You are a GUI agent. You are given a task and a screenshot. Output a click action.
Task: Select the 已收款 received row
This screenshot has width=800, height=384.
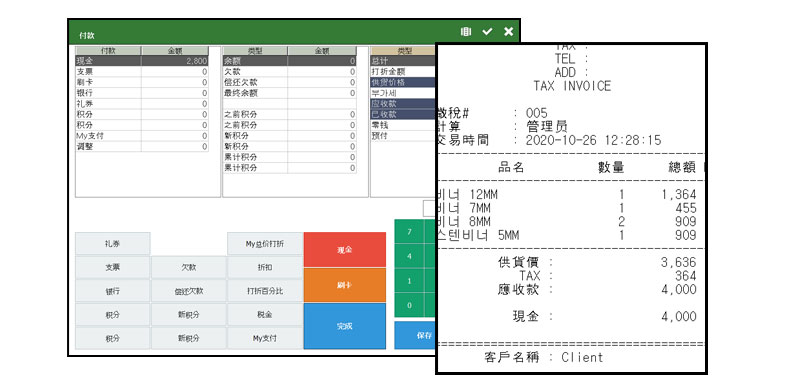[x=403, y=114]
